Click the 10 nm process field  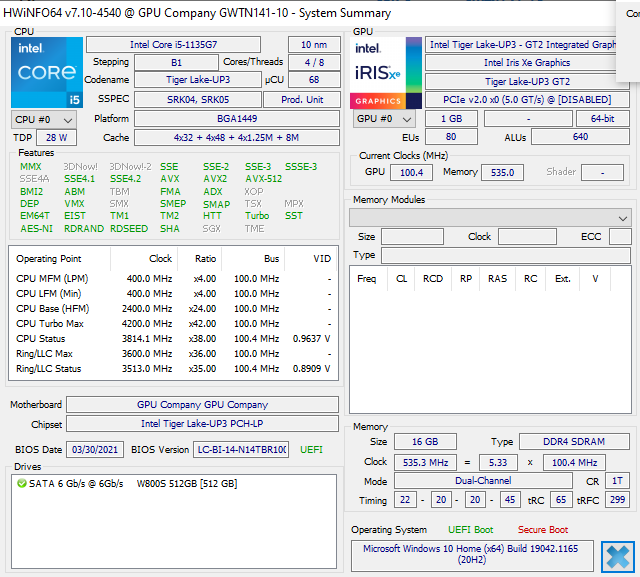314,44
